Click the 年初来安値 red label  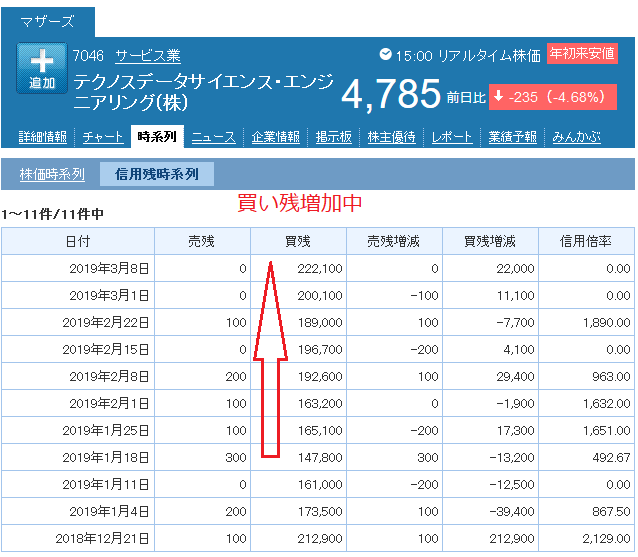click(582, 54)
